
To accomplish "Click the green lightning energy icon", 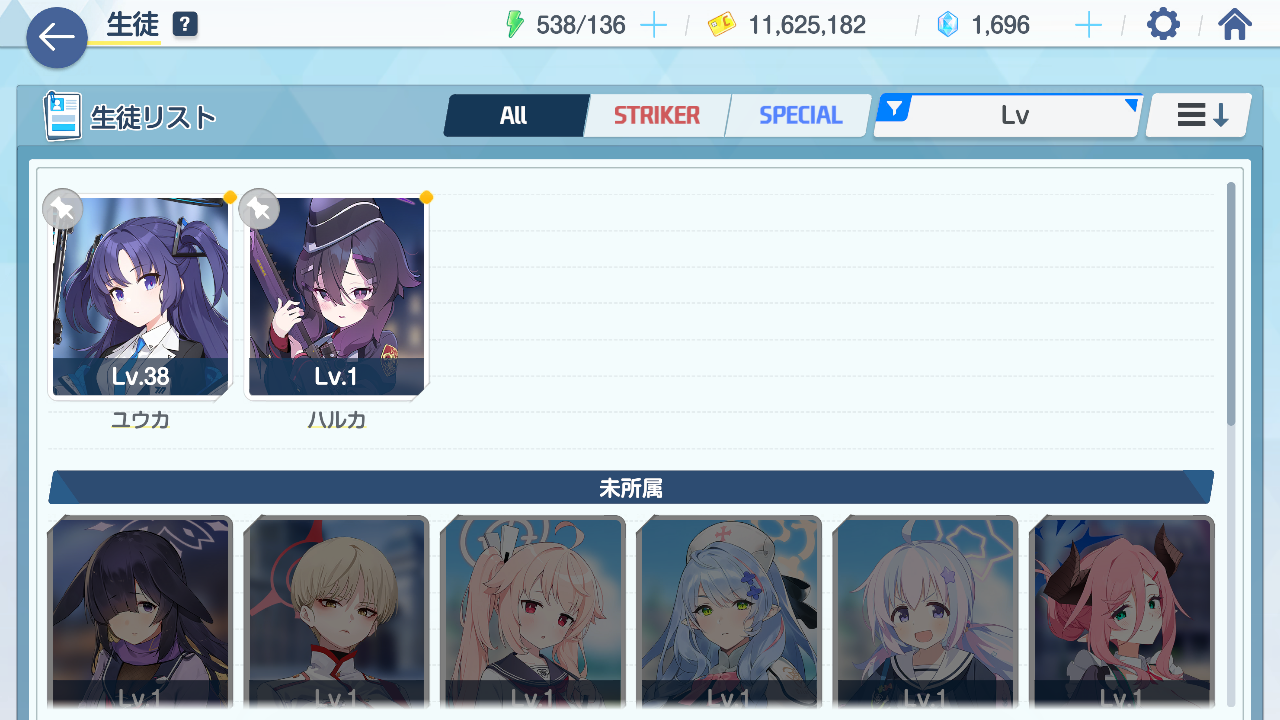I will 515,25.
